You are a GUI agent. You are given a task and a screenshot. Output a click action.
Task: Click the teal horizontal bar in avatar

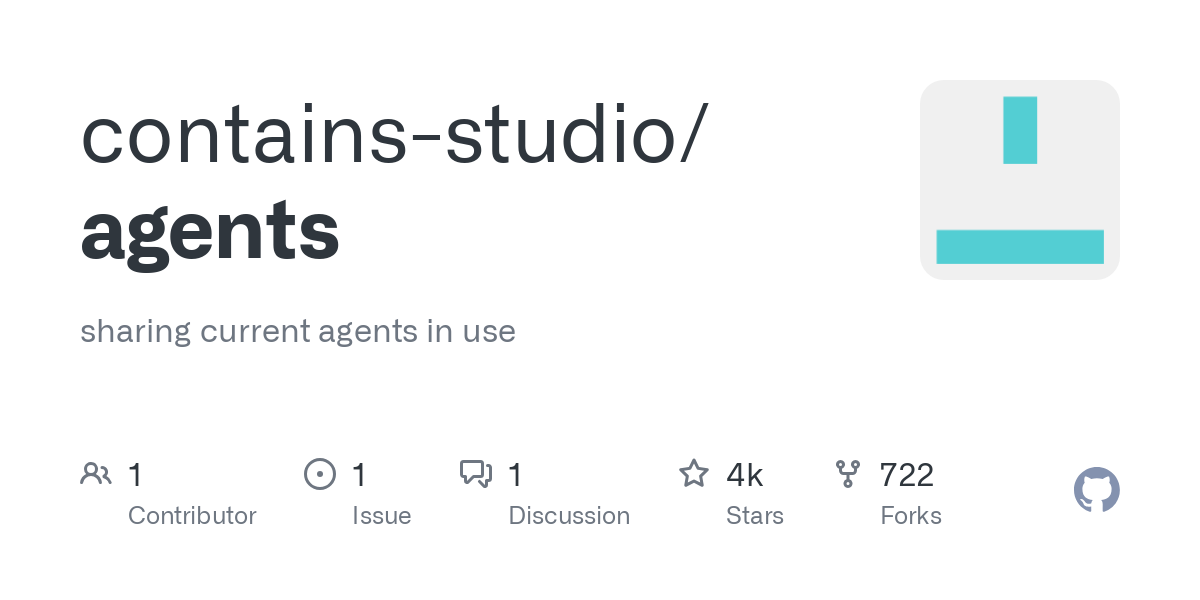(x=1020, y=247)
